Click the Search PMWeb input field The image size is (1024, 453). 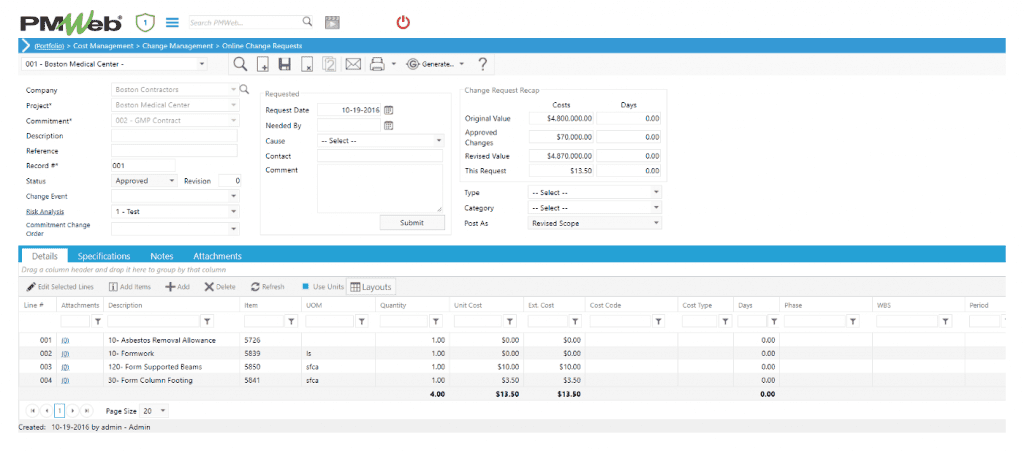[x=245, y=22]
